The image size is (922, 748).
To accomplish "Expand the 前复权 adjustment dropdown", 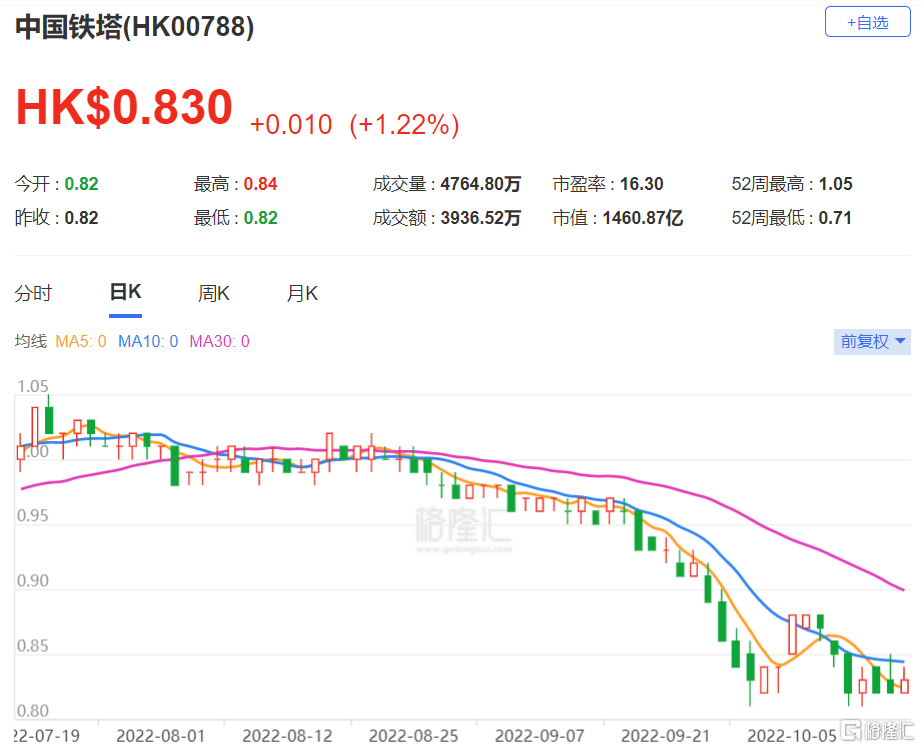I will point(872,342).
